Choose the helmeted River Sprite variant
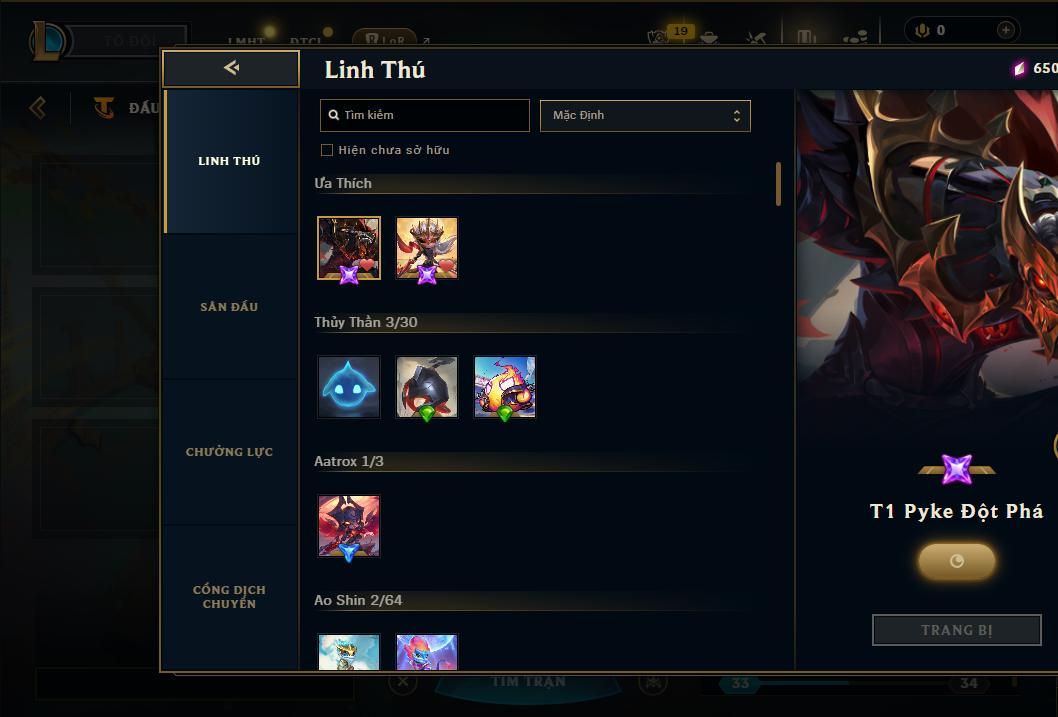The height and width of the screenshot is (717, 1058). [426, 387]
